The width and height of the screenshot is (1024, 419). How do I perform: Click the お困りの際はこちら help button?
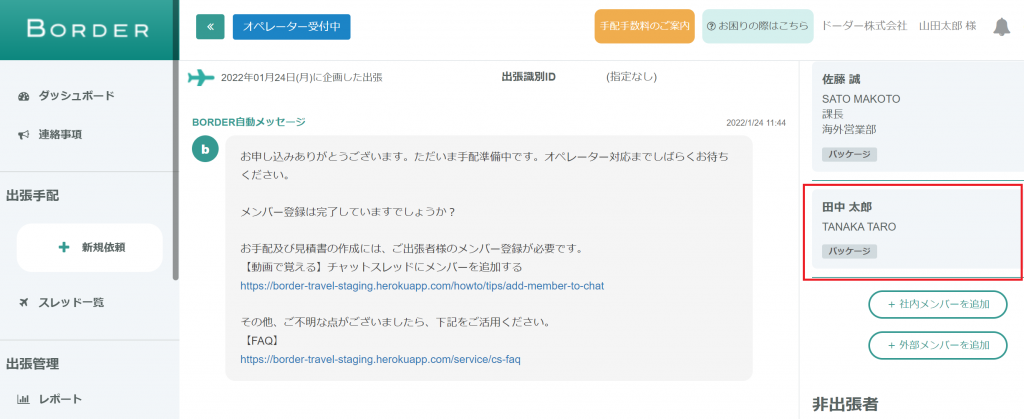click(x=756, y=27)
